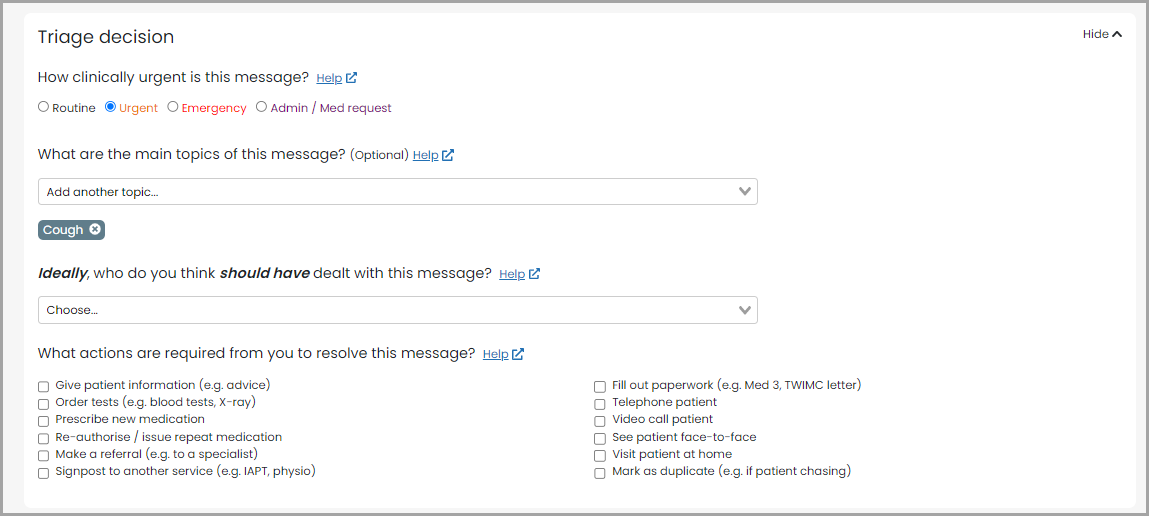This screenshot has width=1149, height=516.
Task: Check 'Order tests' action box
Action: [x=44, y=403]
